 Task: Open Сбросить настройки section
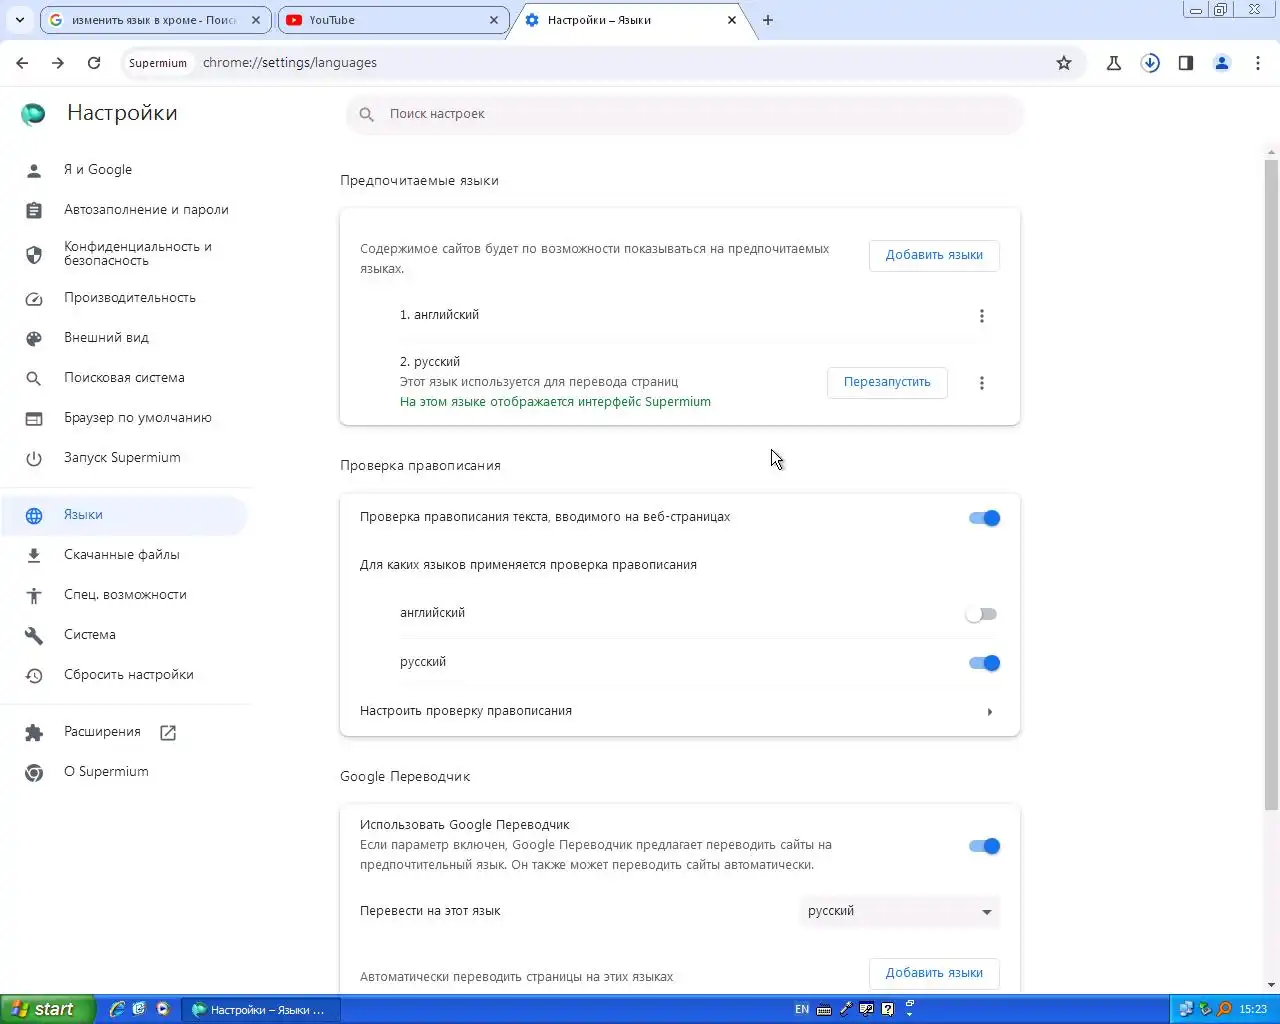click(x=125, y=675)
